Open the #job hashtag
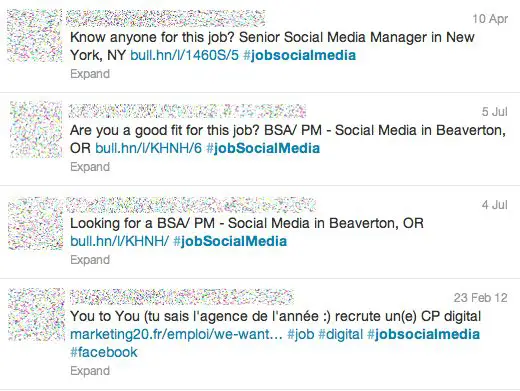This screenshot has width=520, height=391. pyautogui.click(x=301, y=334)
